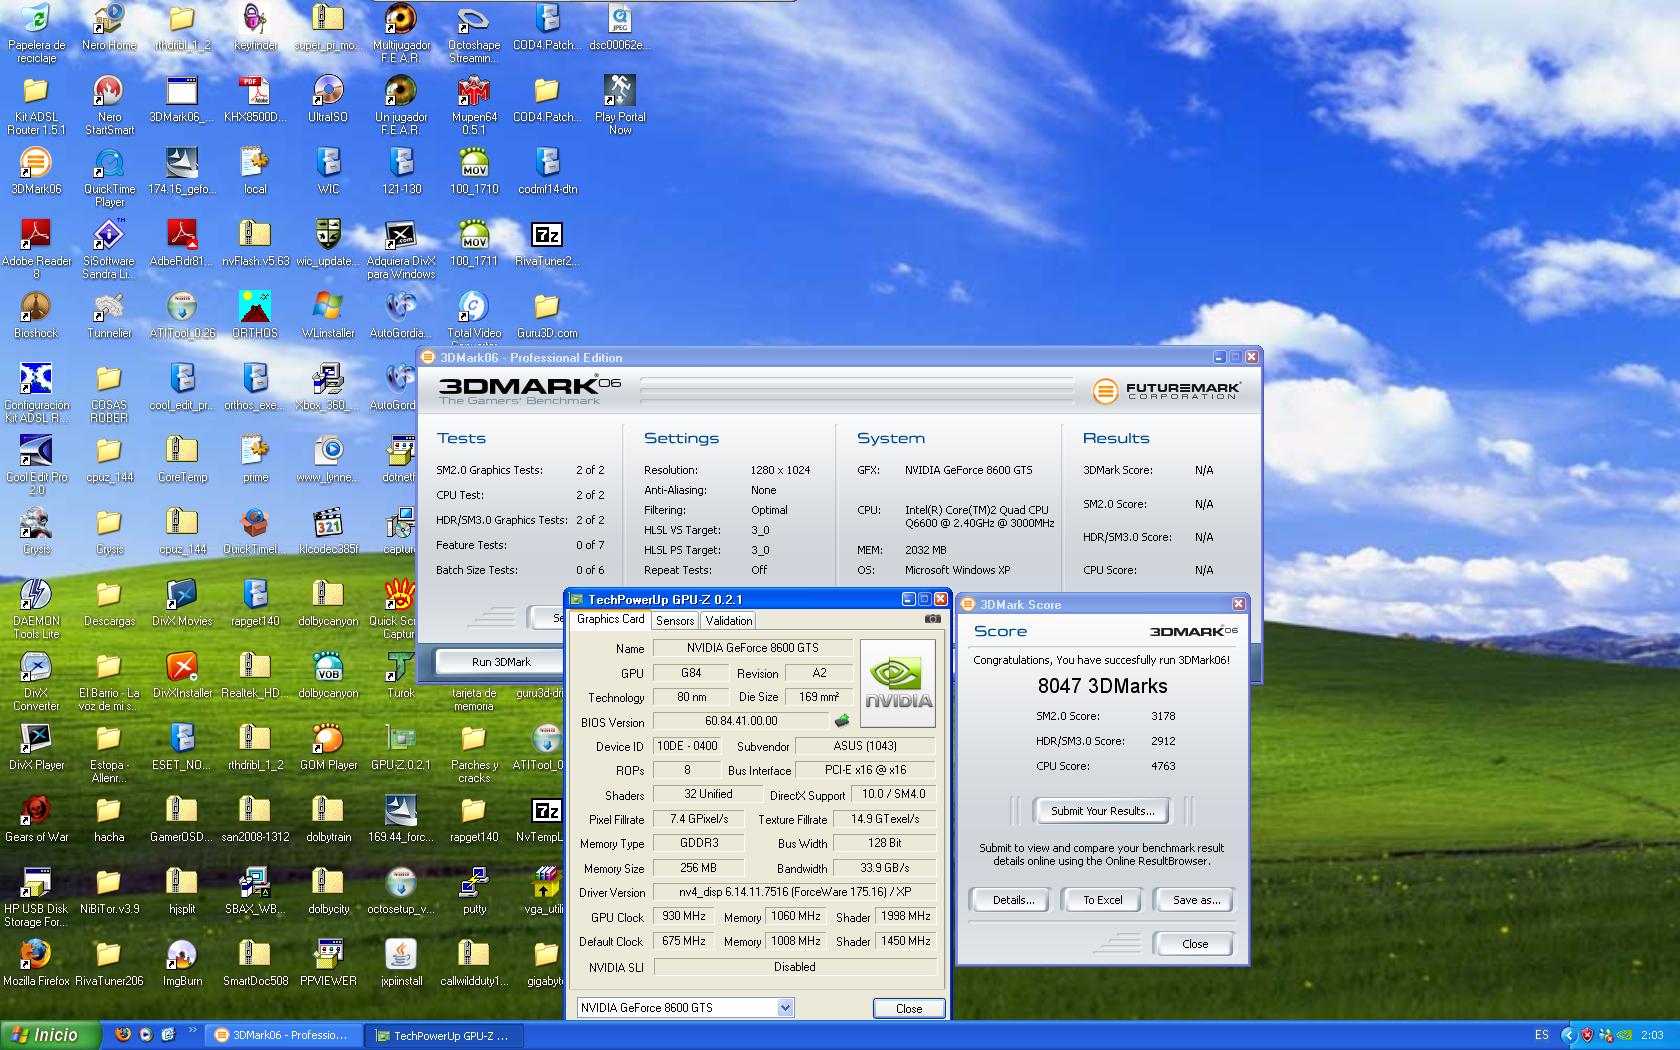Click the BIOS save chip icon in GPU-Z

click(x=842, y=721)
